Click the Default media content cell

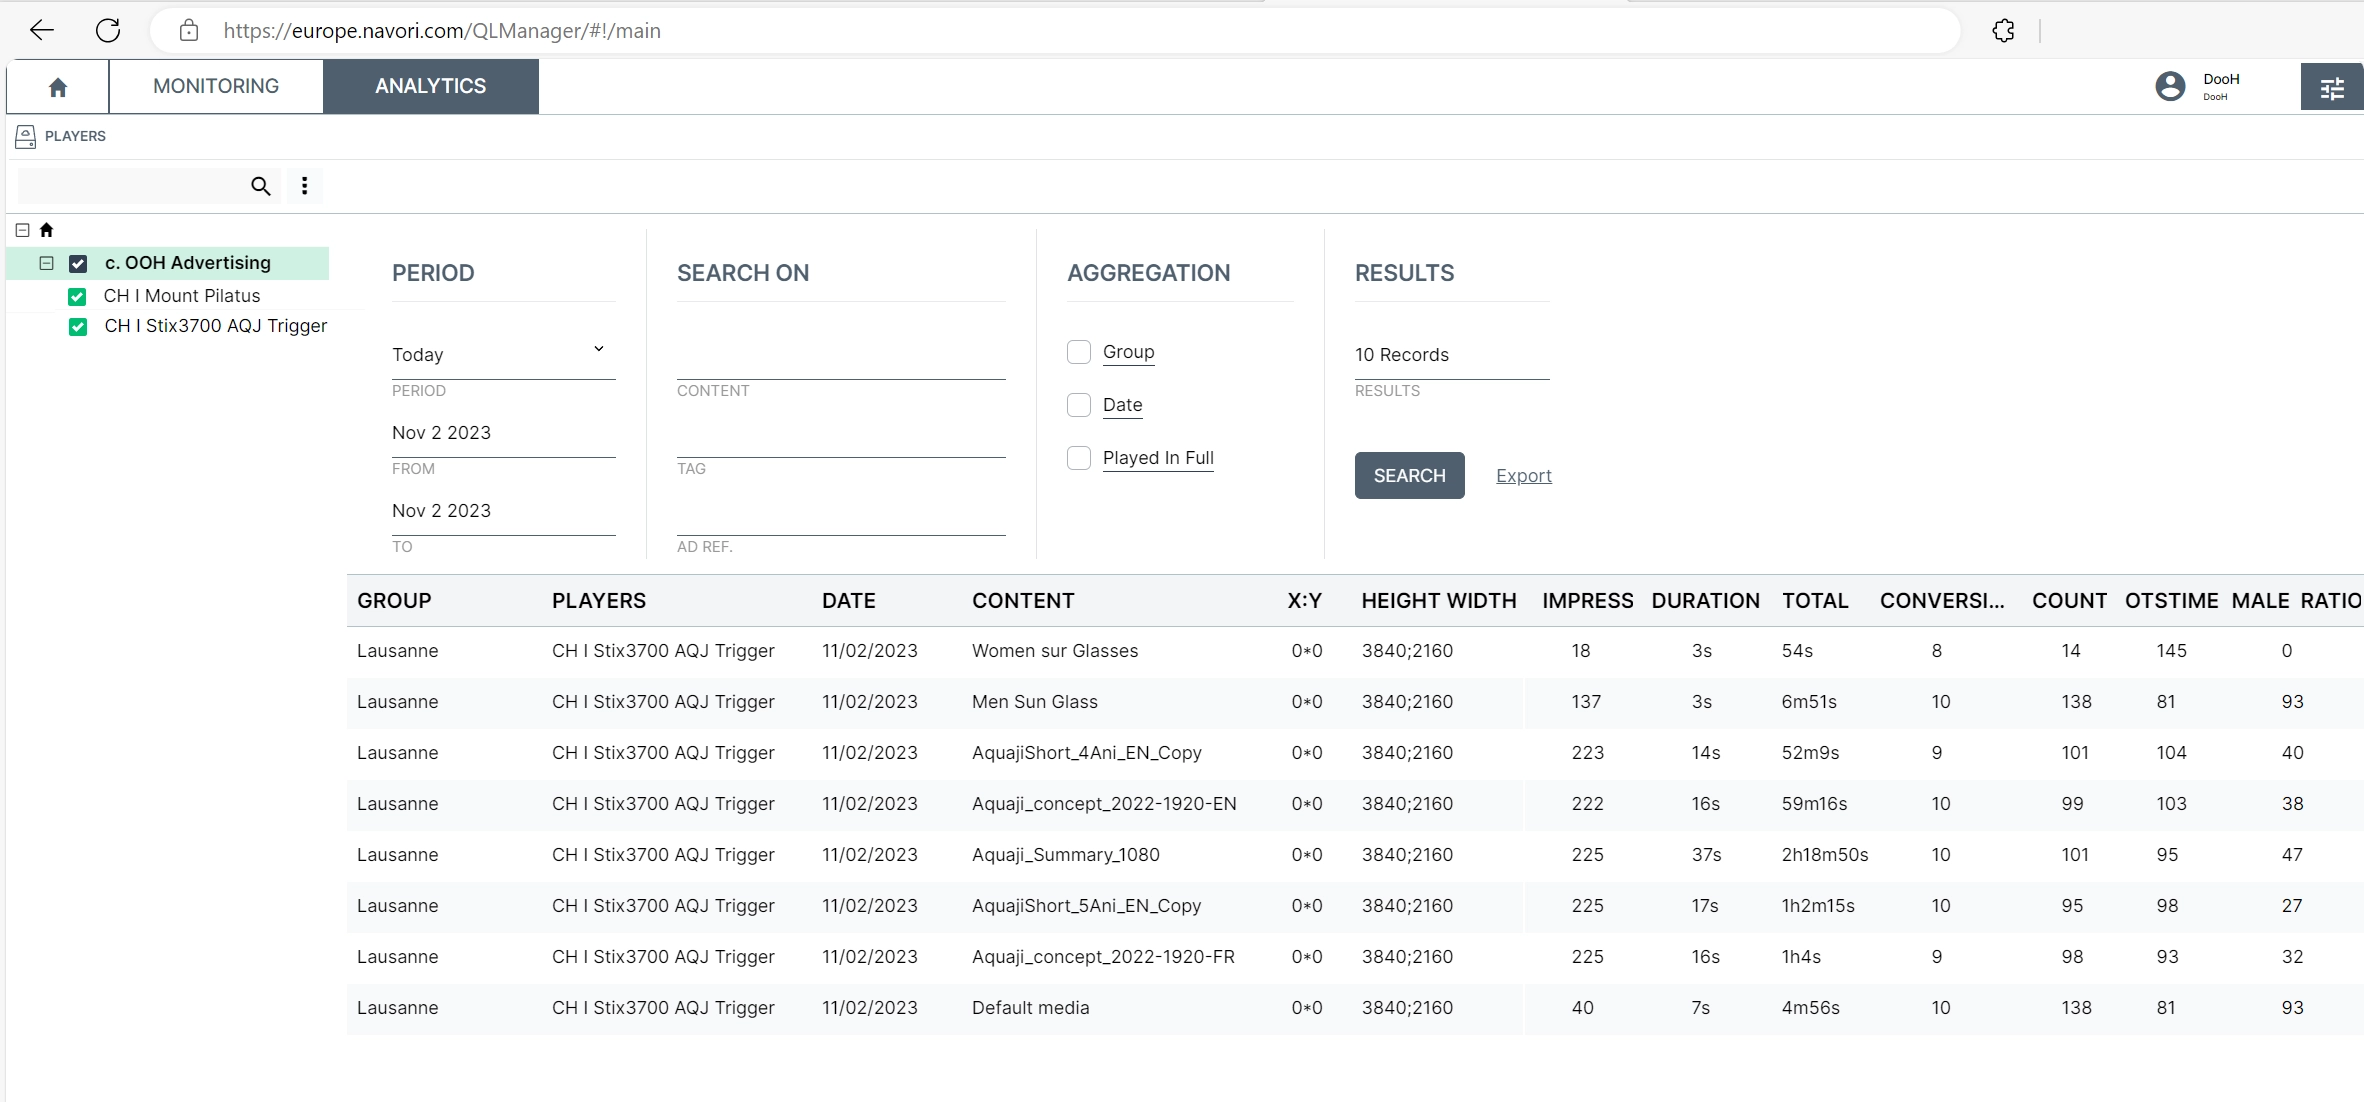click(x=1031, y=1008)
